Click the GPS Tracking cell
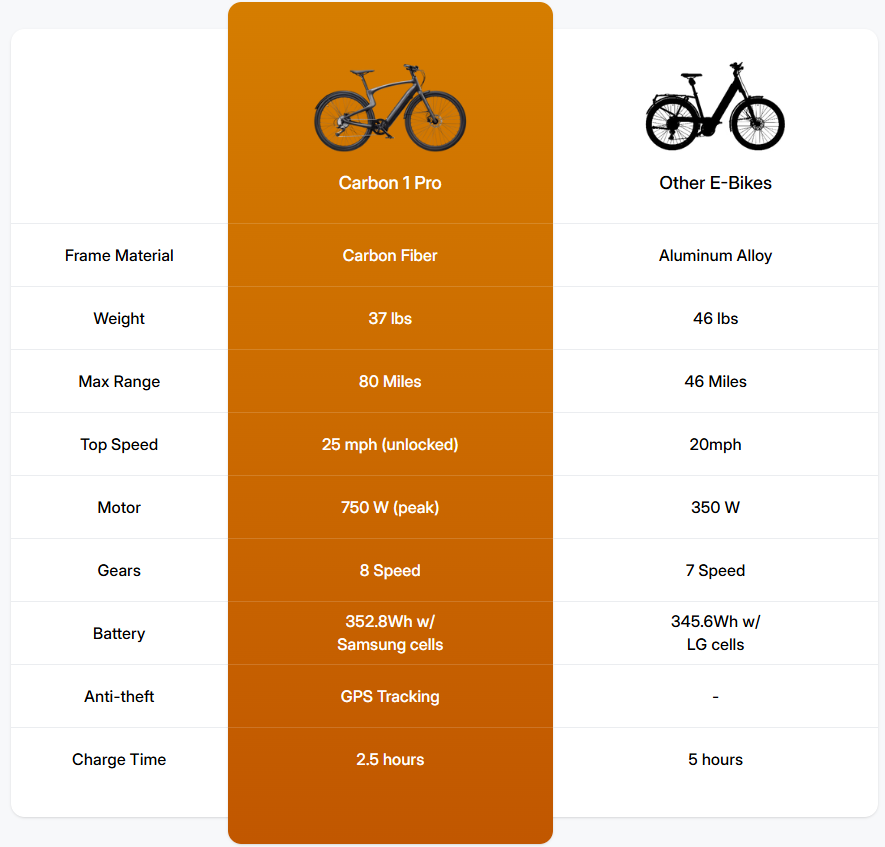 point(390,697)
